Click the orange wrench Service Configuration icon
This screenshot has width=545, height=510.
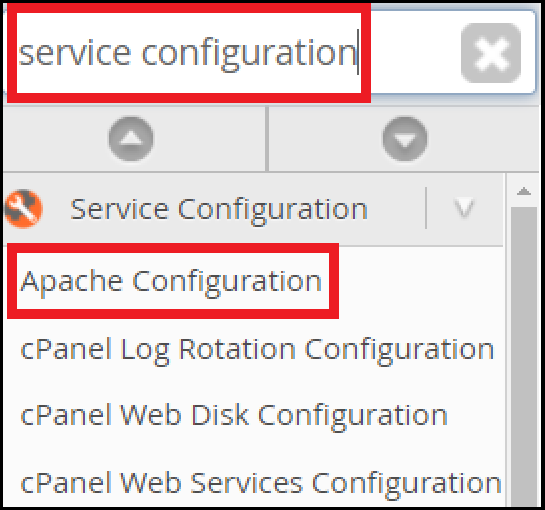[23, 209]
